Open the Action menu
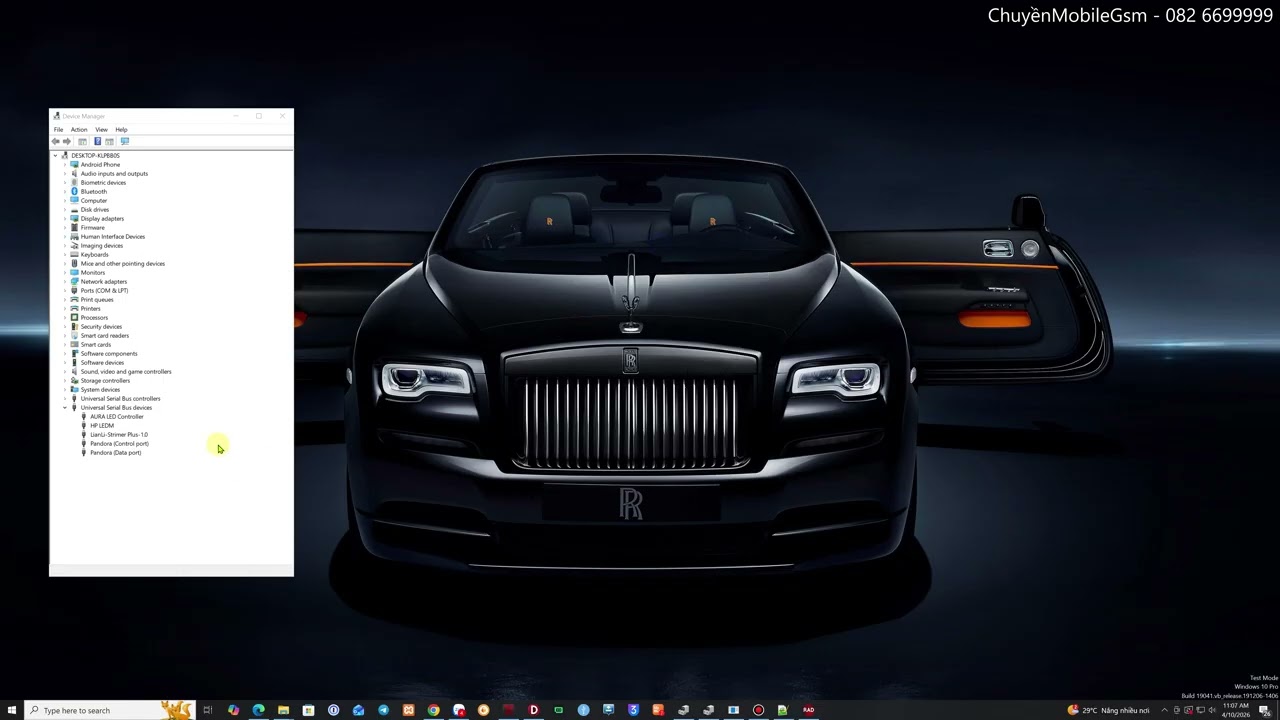Screen dimensions: 1280x720 [x=79, y=130]
